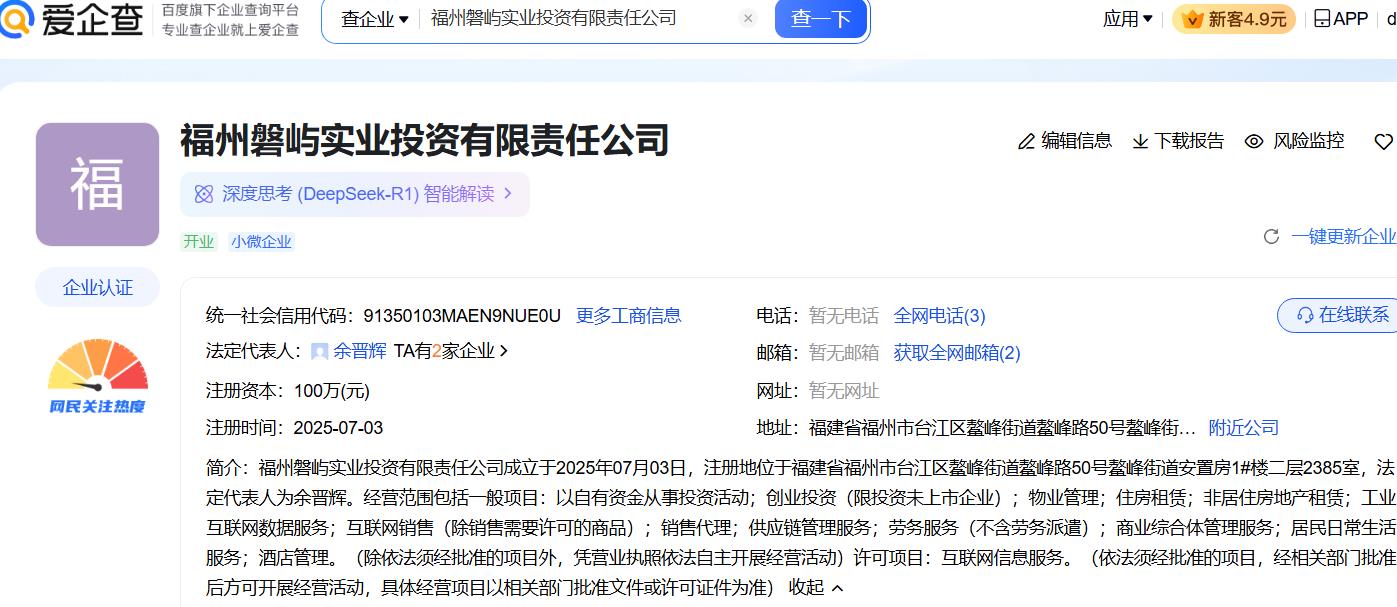The image size is (1397, 607).
Task: Expand the 应用 dropdown menu
Action: 1127,19
